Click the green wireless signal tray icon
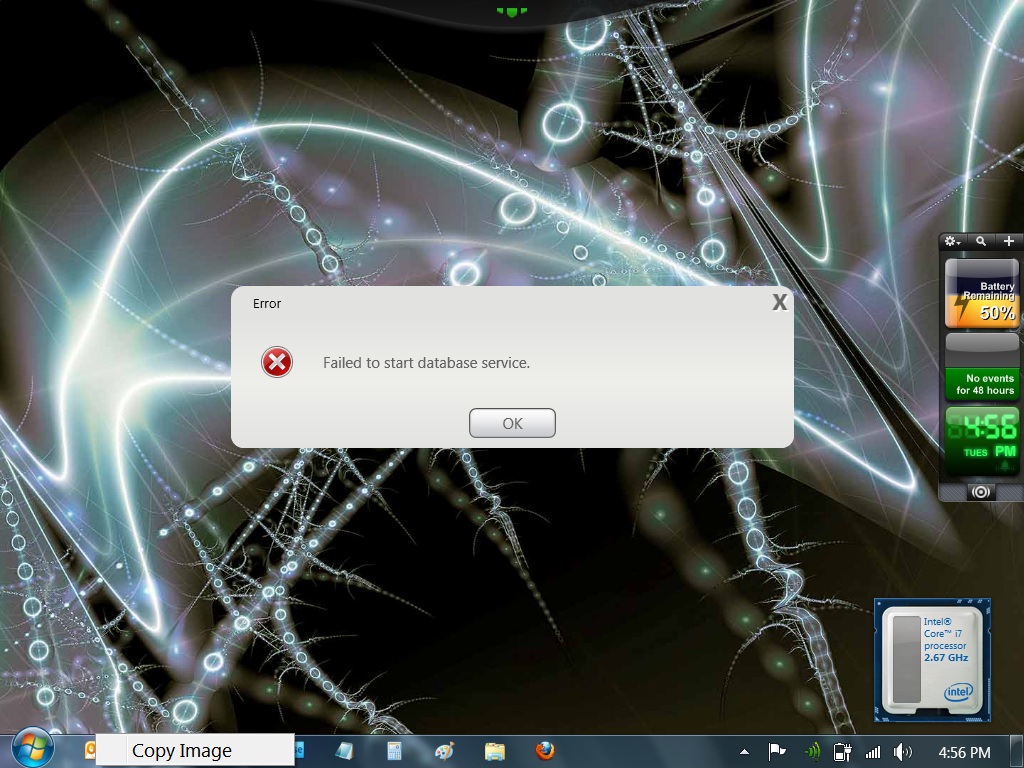1024x768 pixels. [x=812, y=752]
